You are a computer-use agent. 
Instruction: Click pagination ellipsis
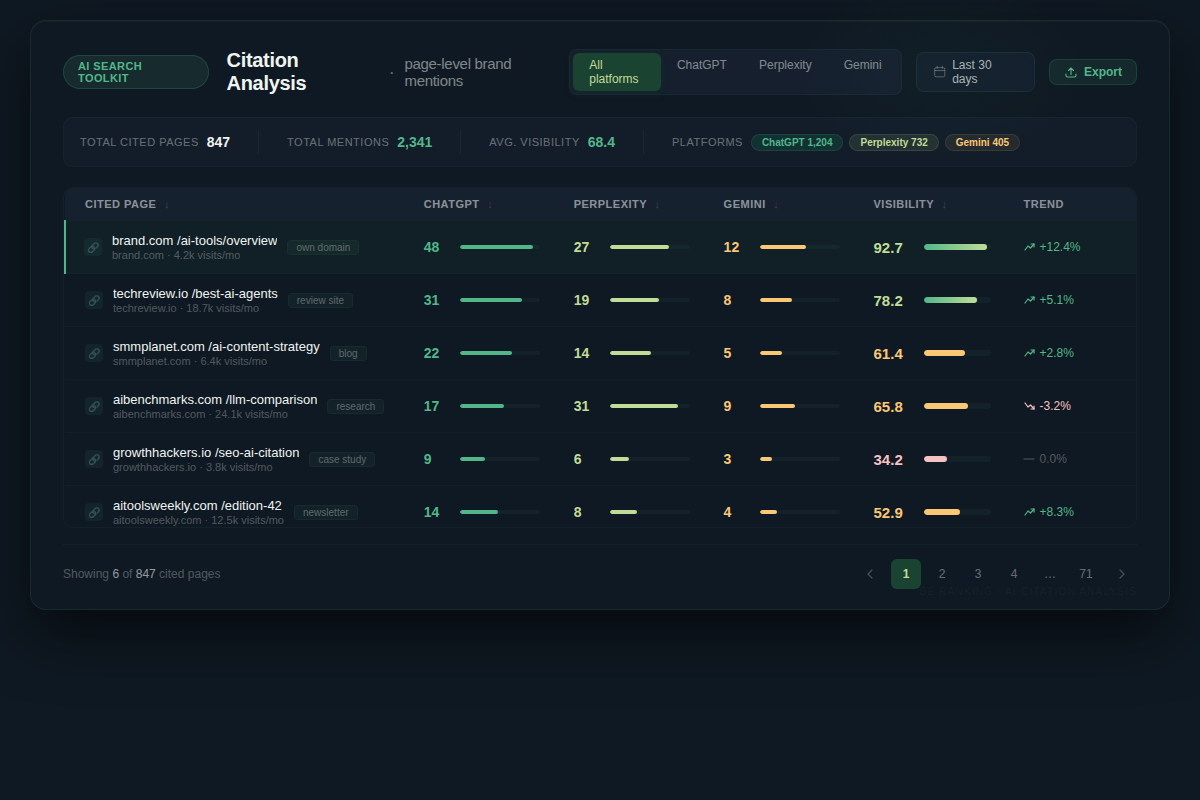(x=1050, y=574)
